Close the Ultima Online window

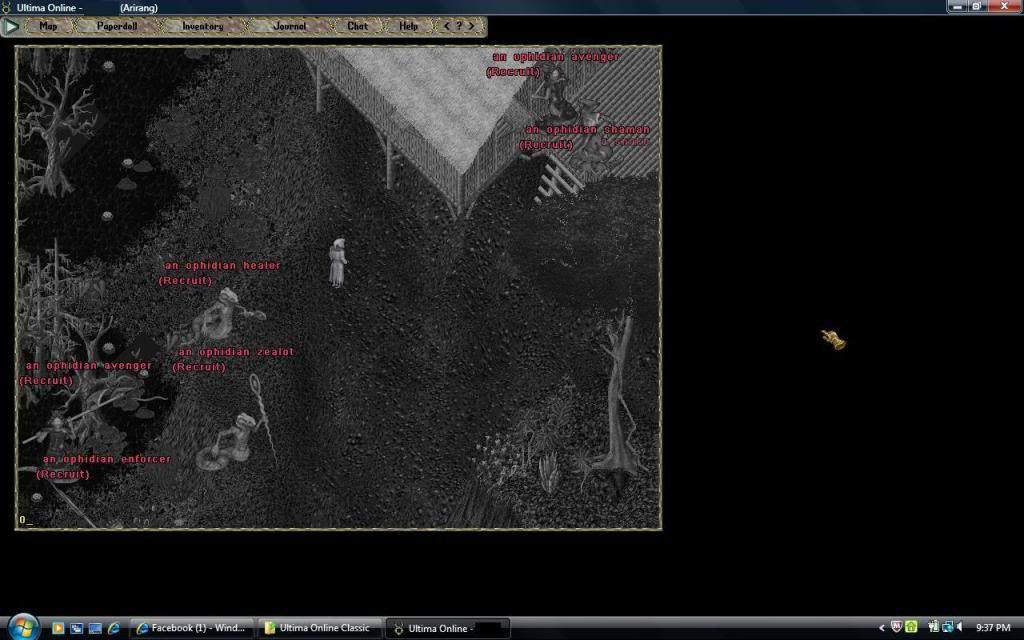[x=1004, y=7]
